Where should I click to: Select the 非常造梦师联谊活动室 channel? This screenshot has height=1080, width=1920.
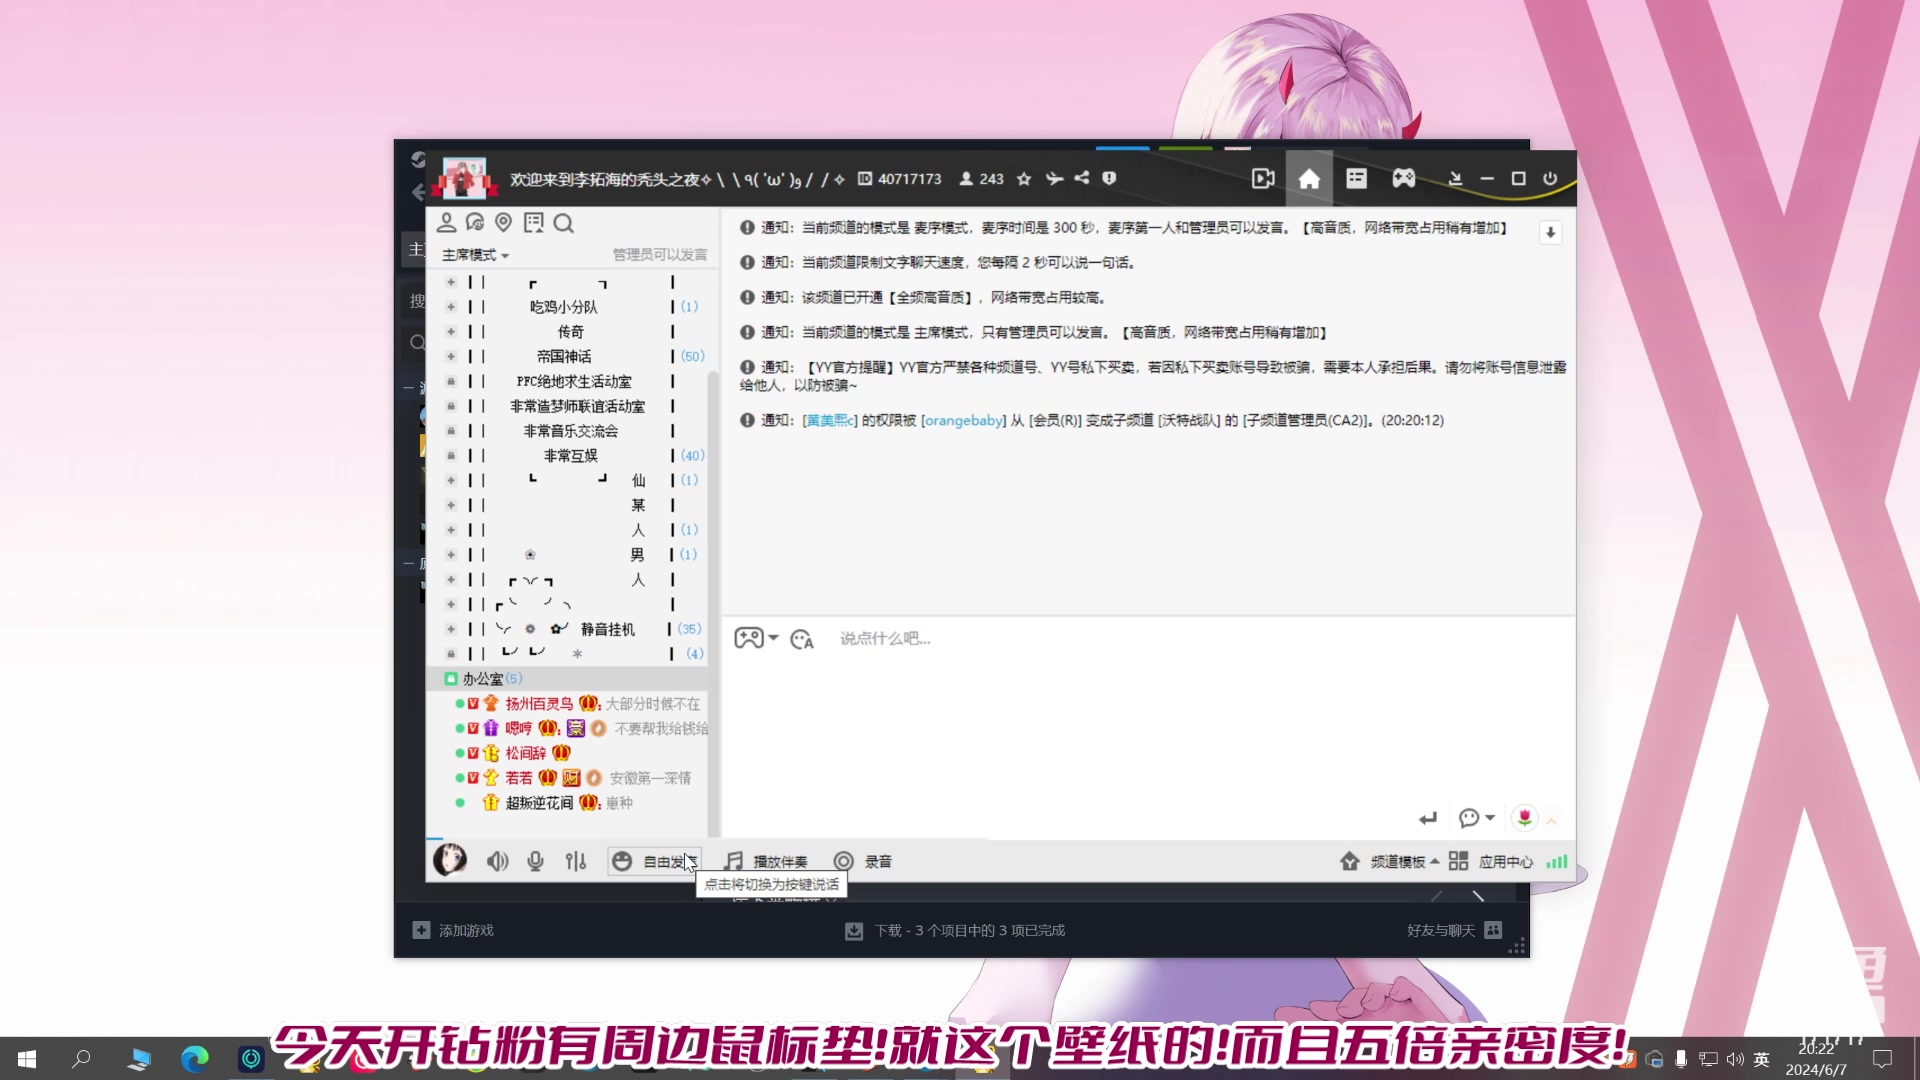(577, 406)
